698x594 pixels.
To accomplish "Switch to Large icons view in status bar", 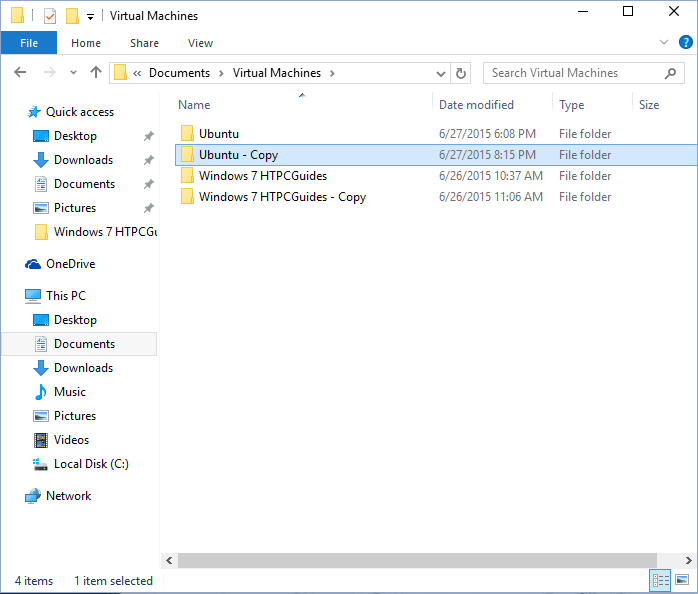I will [682, 580].
